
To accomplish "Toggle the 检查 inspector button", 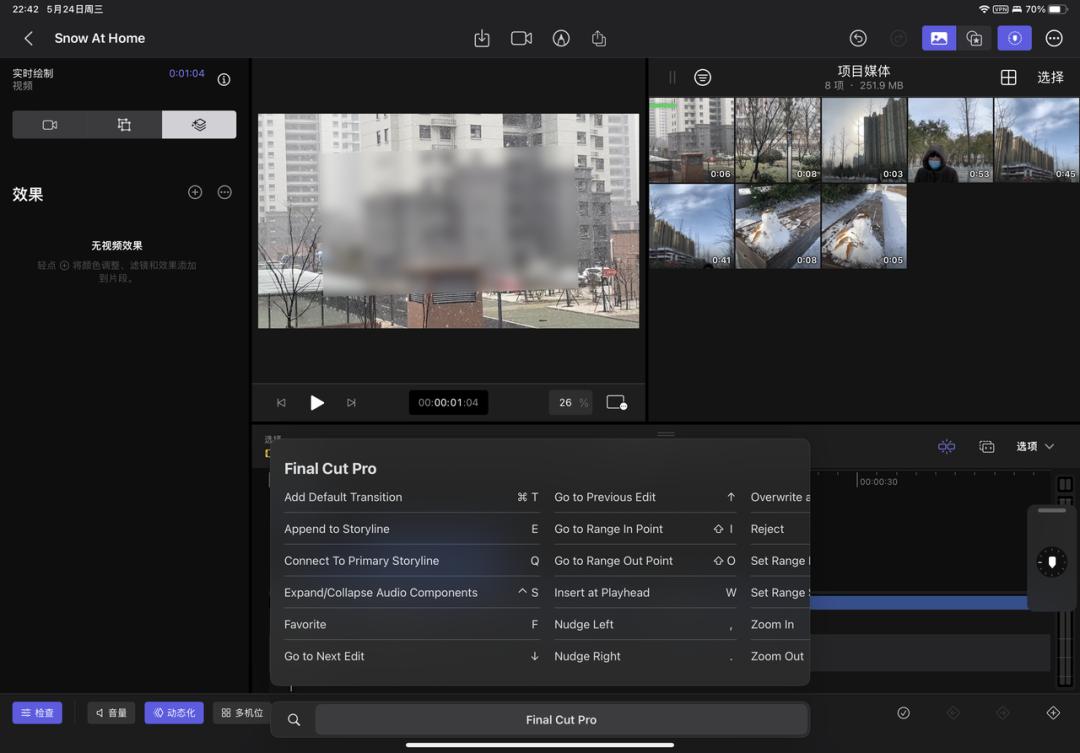I will point(37,713).
